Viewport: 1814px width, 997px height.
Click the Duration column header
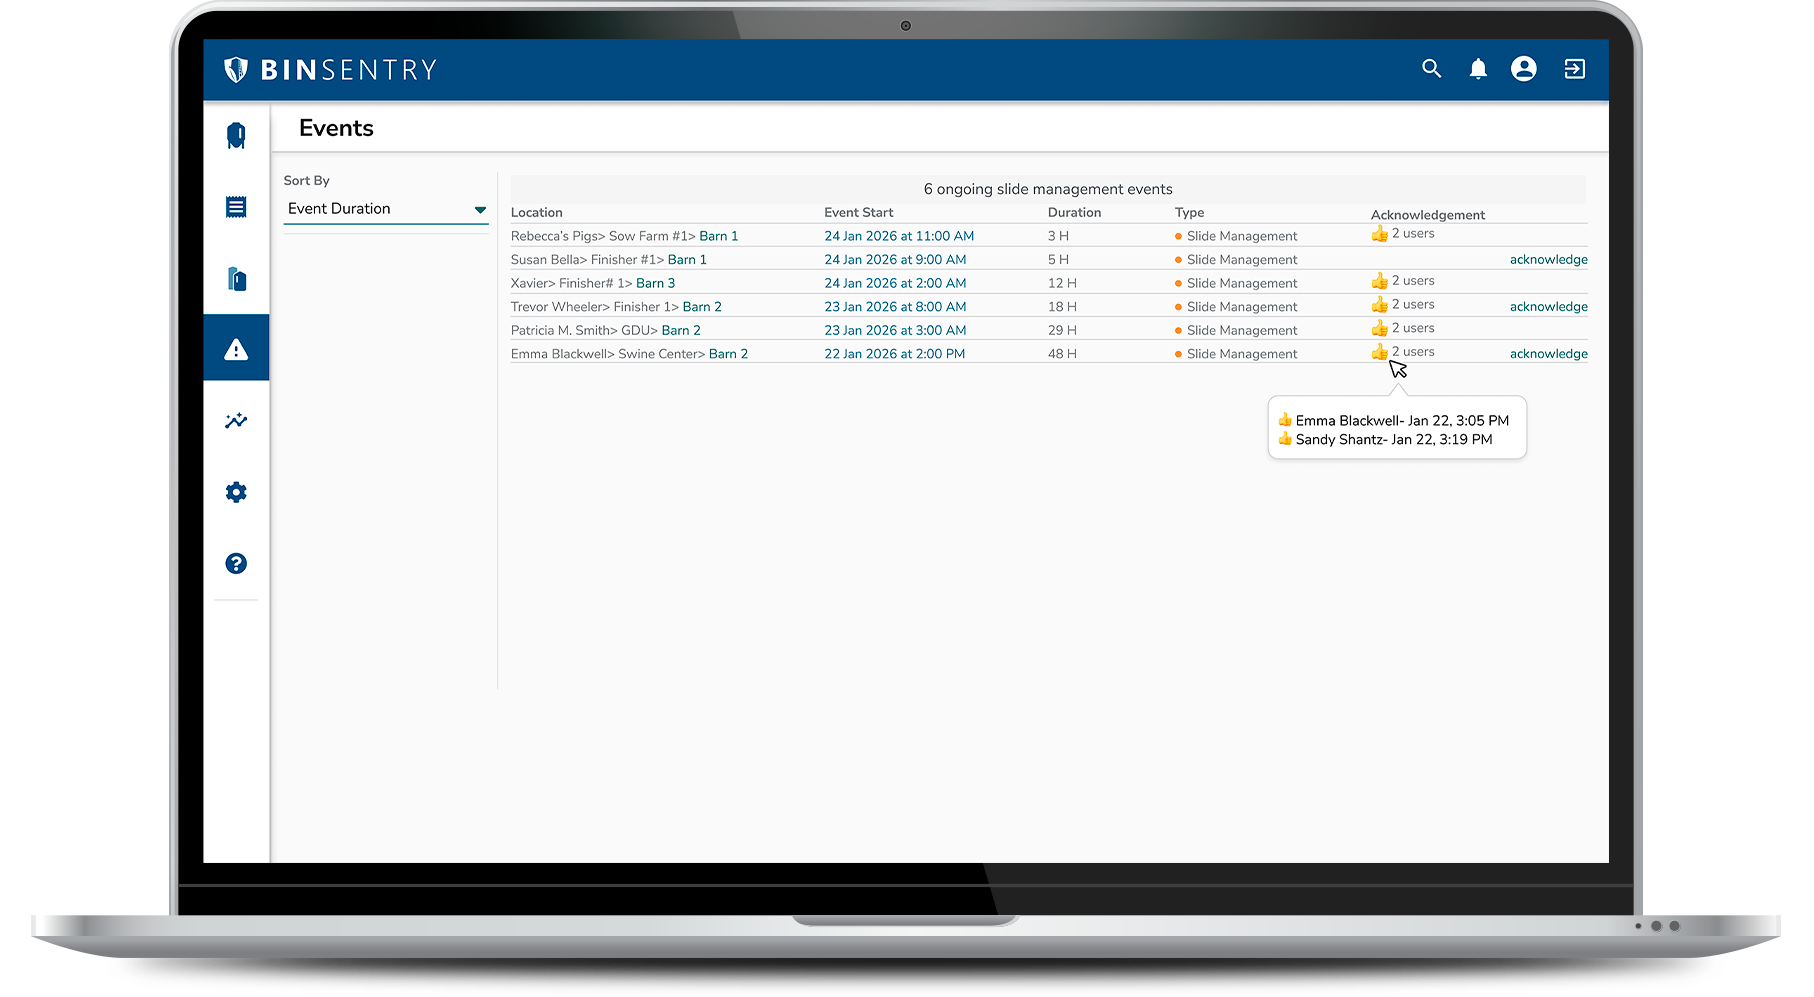point(1074,213)
